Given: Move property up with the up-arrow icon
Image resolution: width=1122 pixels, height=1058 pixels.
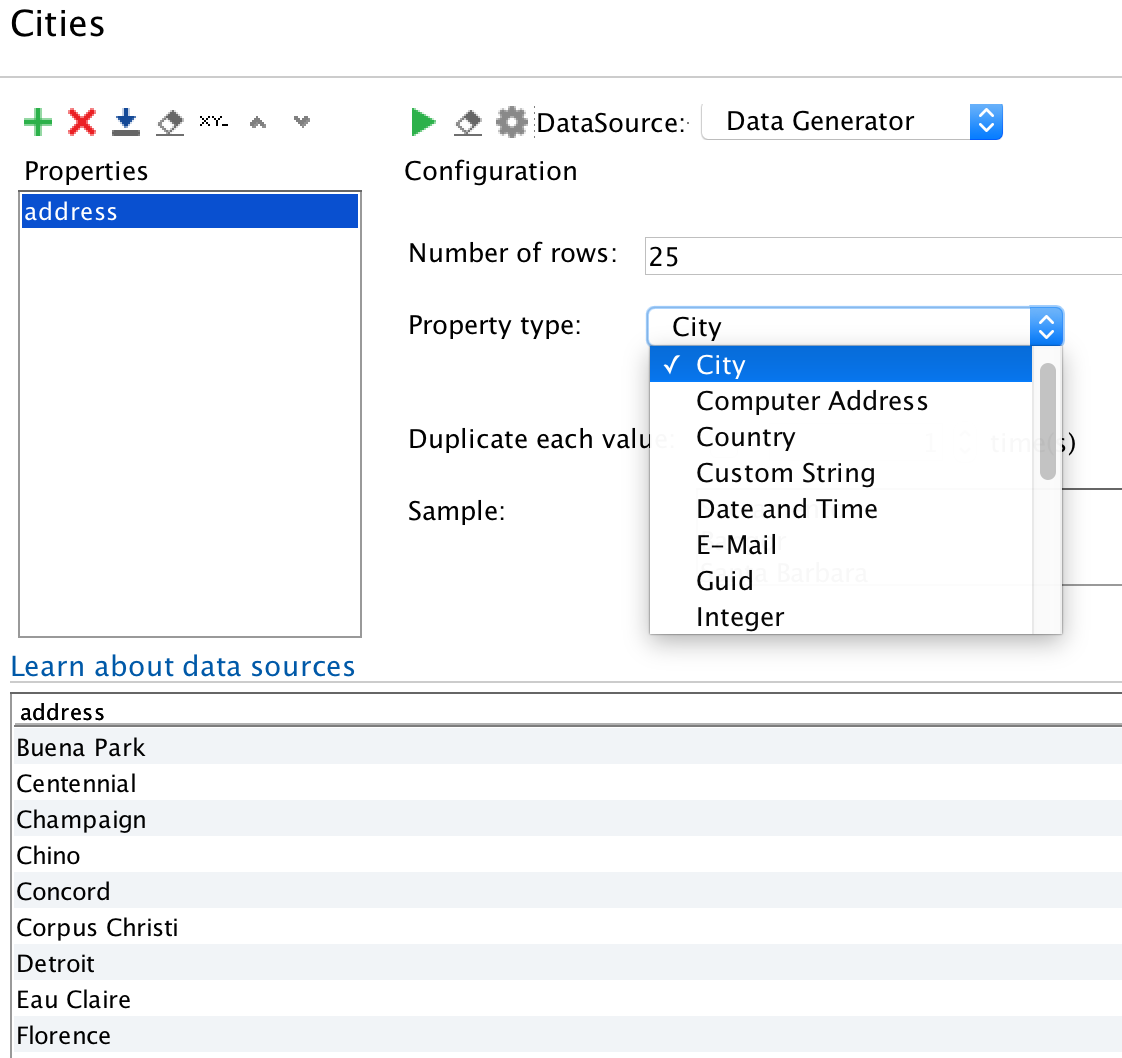Looking at the screenshot, I should pos(257,121).
